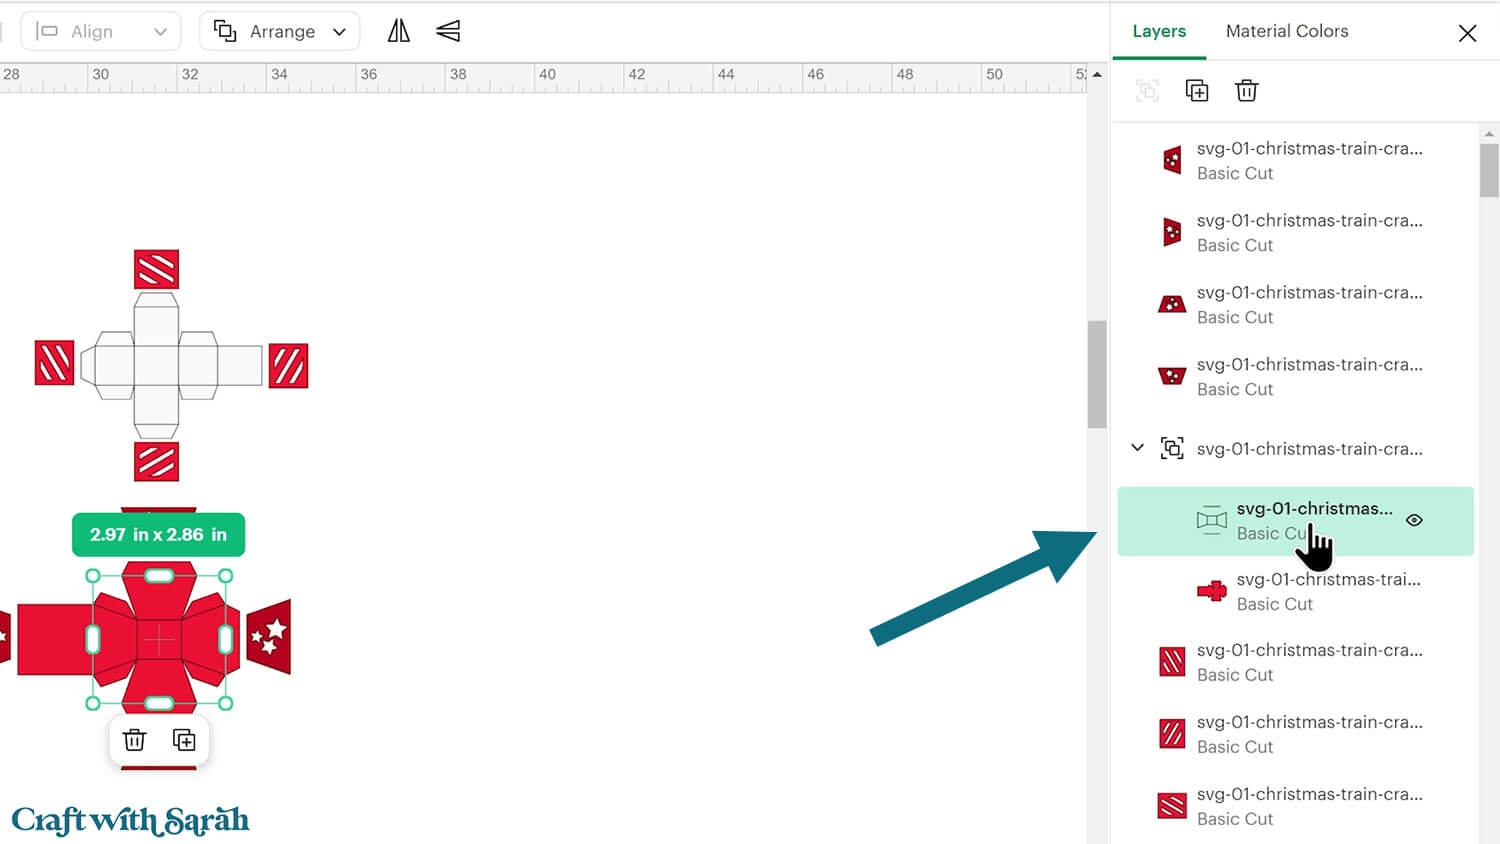The image size is (1500, 844).
Task: Switch to the Layers tab
Action: pos(1159,31)
